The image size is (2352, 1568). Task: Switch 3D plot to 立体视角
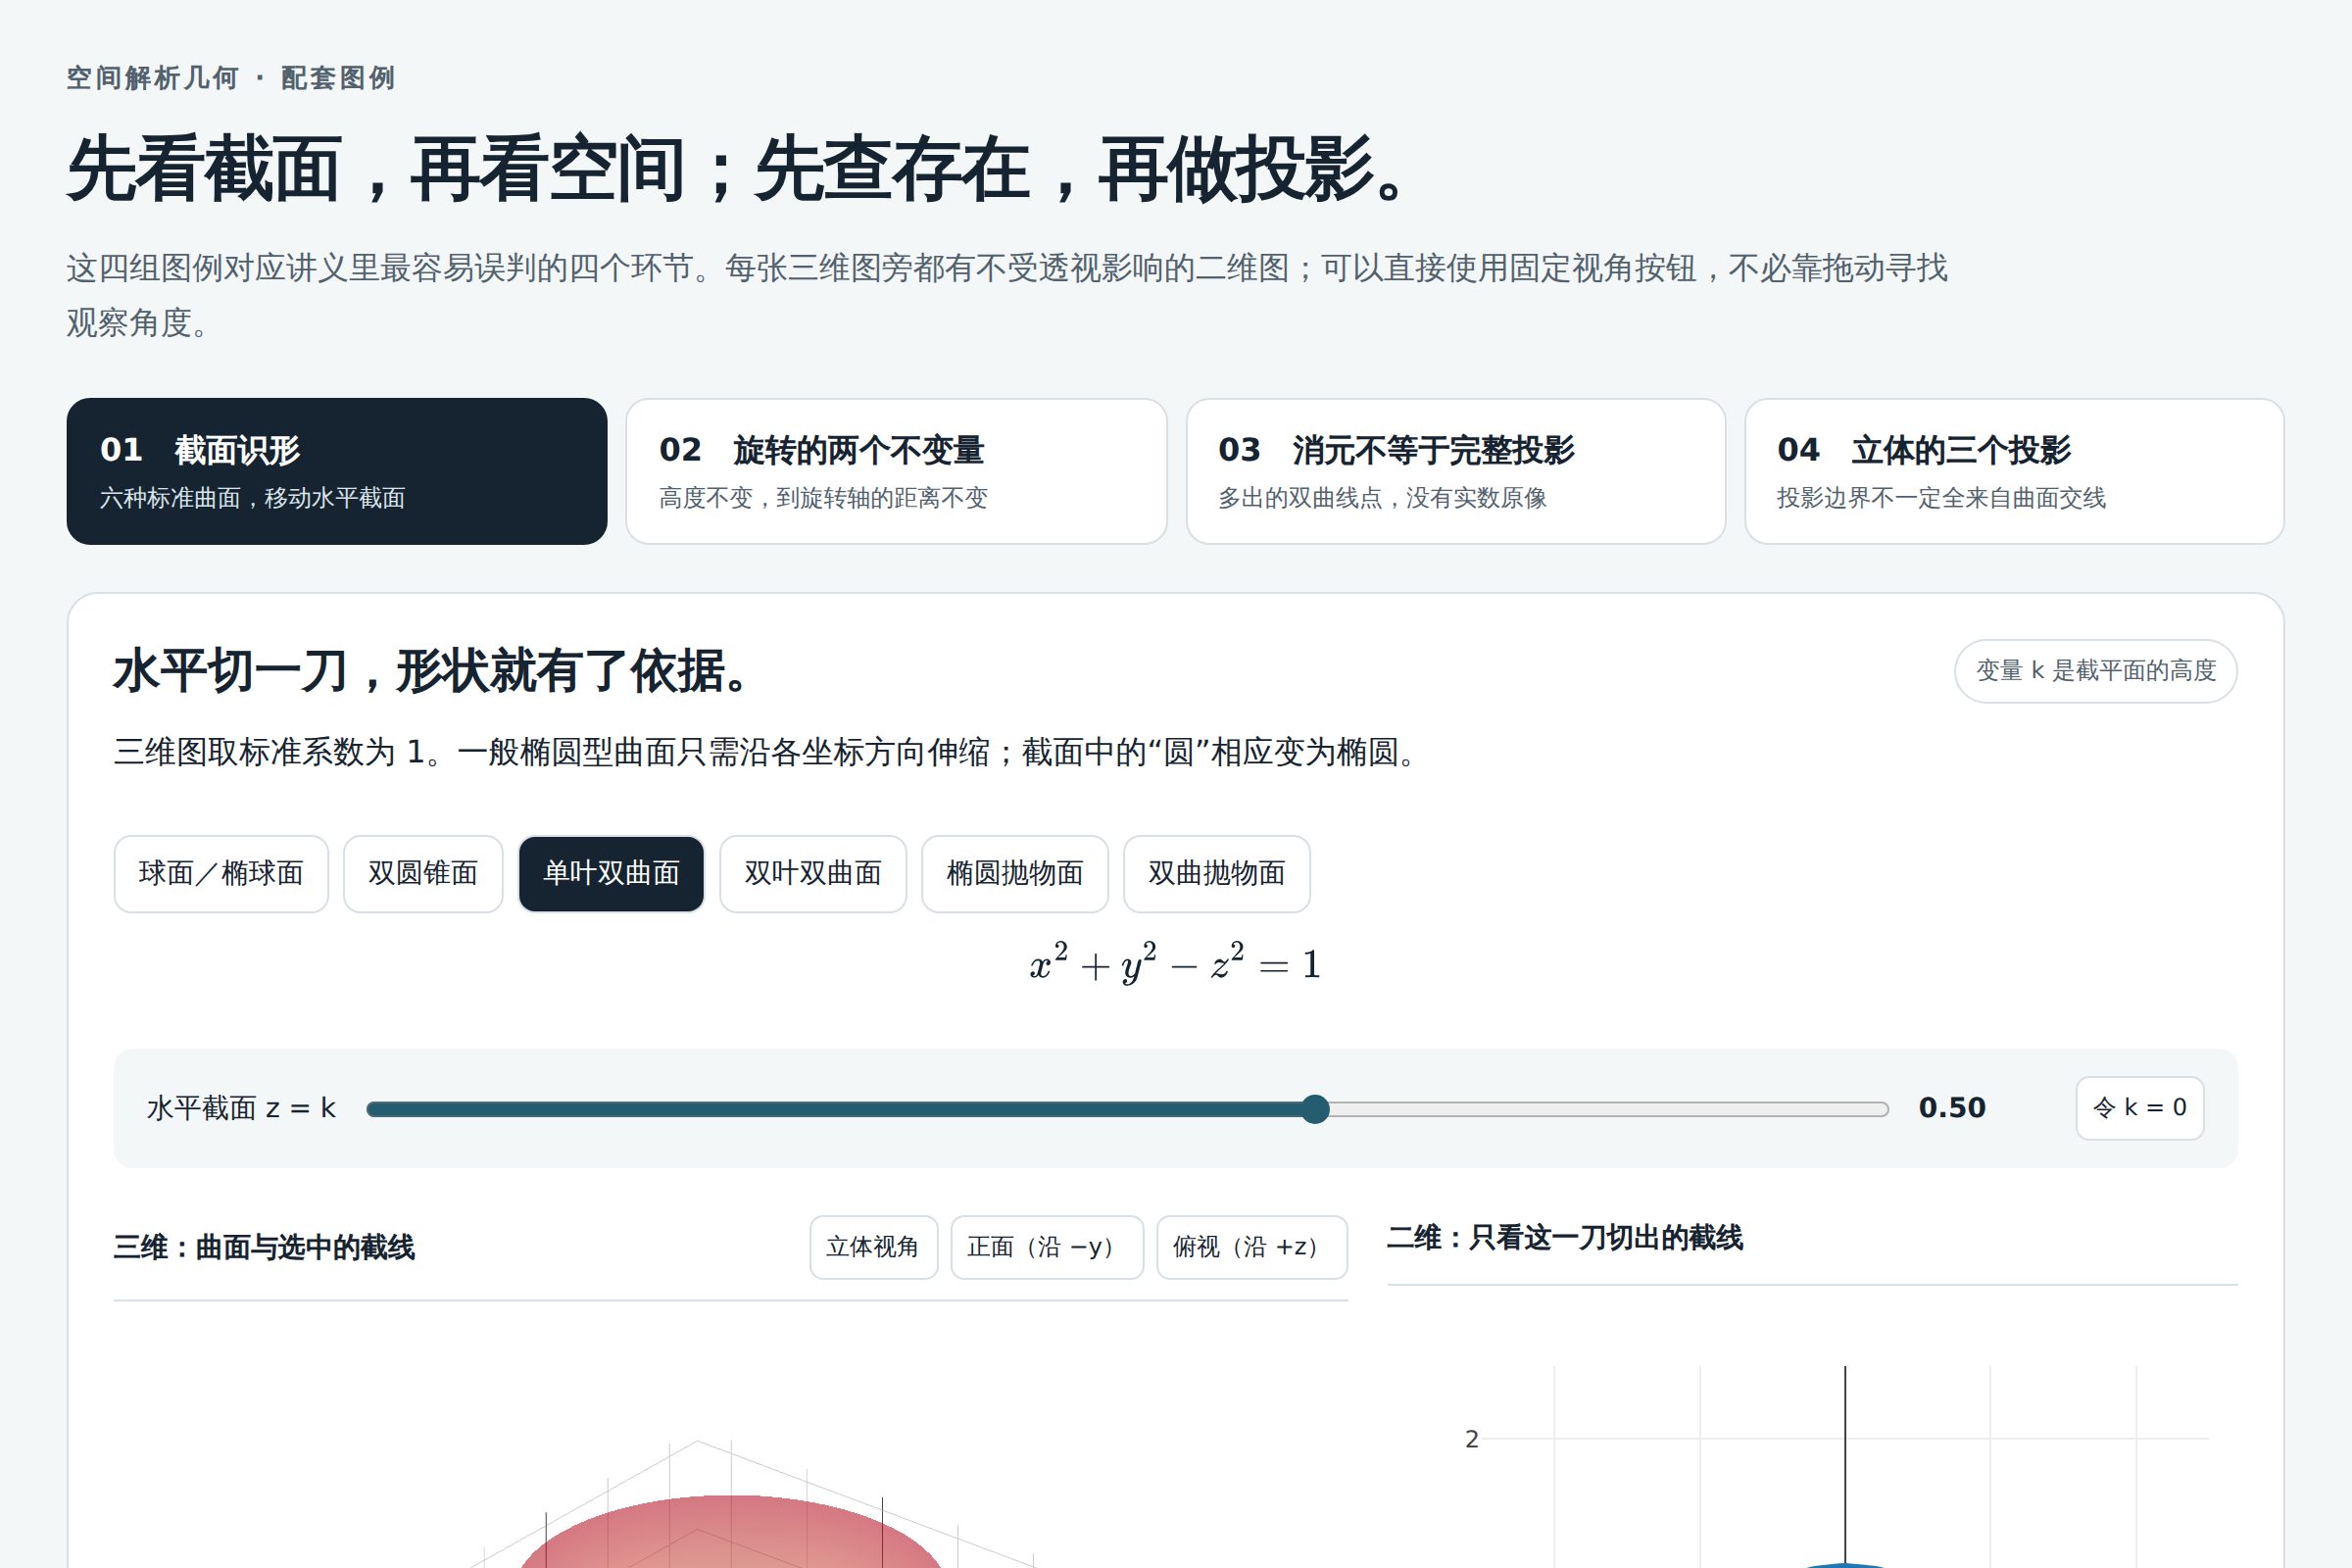873,1247
